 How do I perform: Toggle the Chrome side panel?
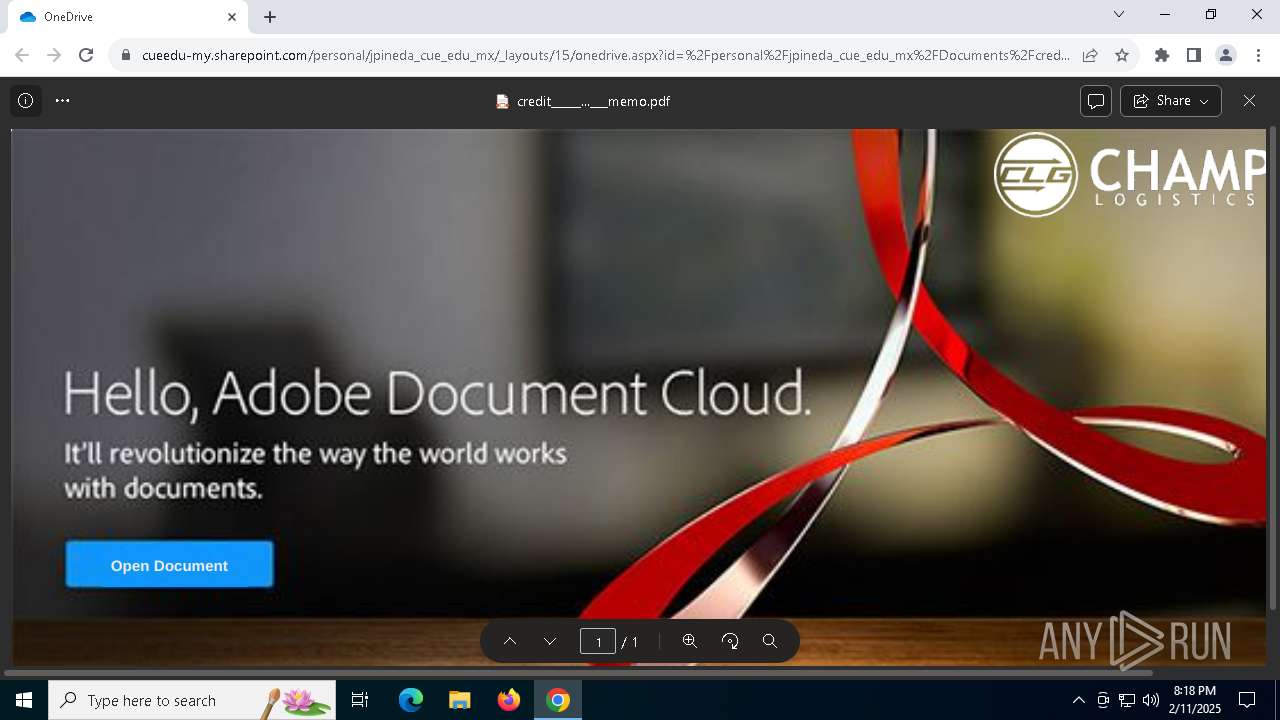click(1194, 55)
